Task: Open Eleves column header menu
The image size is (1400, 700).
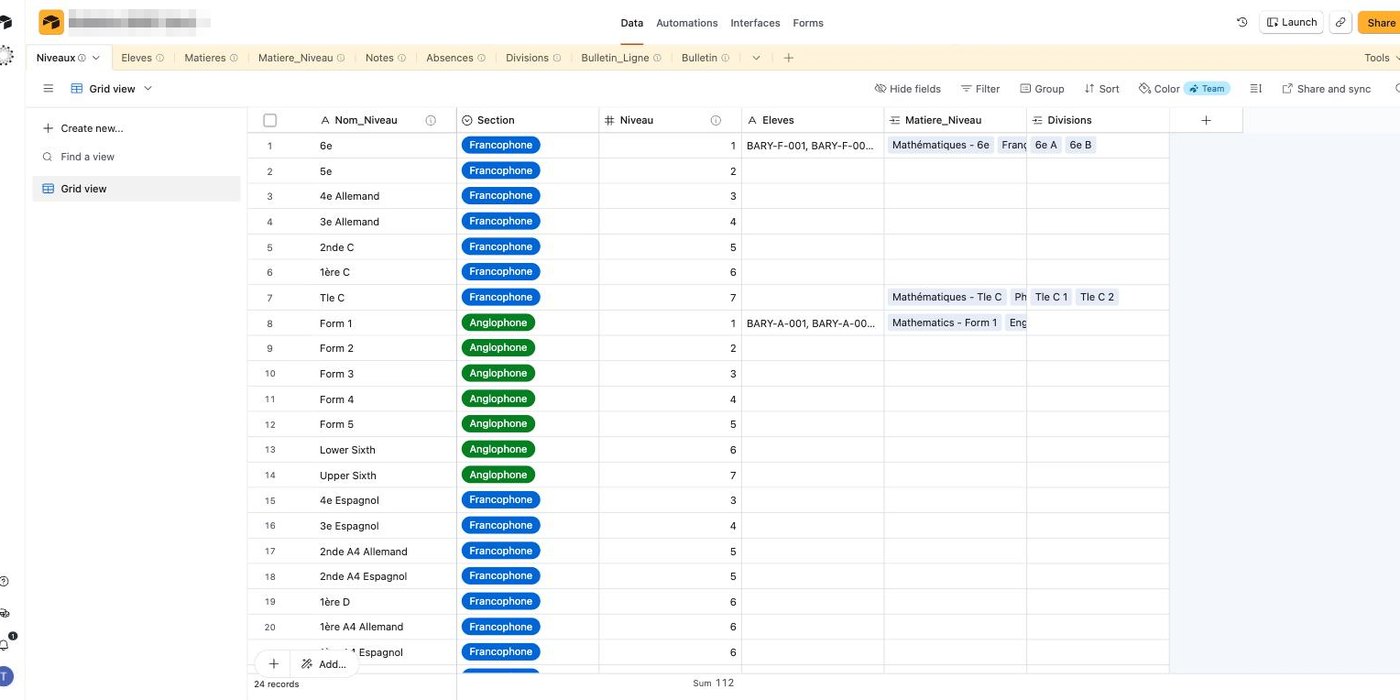Action: click(813, 120)
